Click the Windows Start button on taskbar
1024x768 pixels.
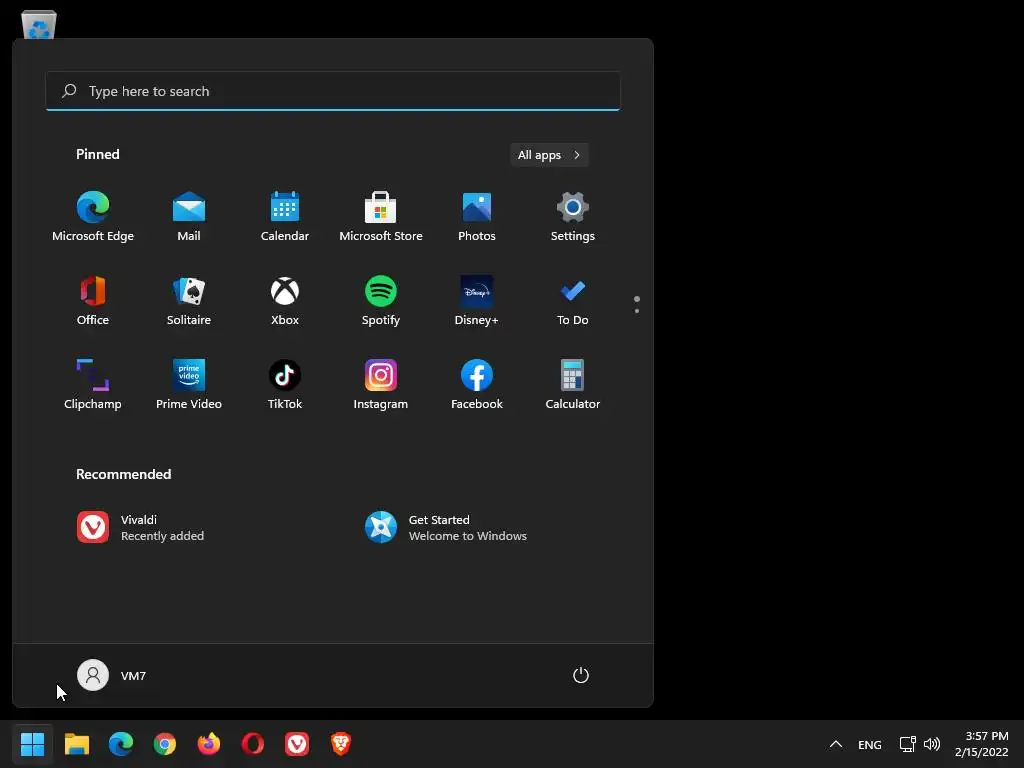point(33,744)
